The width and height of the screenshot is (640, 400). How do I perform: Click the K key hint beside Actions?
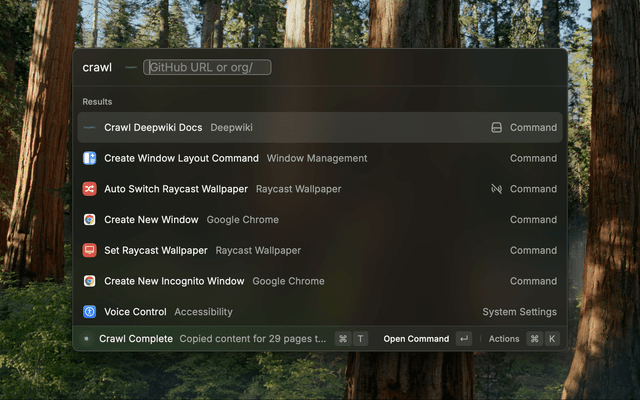click(552, 339)
